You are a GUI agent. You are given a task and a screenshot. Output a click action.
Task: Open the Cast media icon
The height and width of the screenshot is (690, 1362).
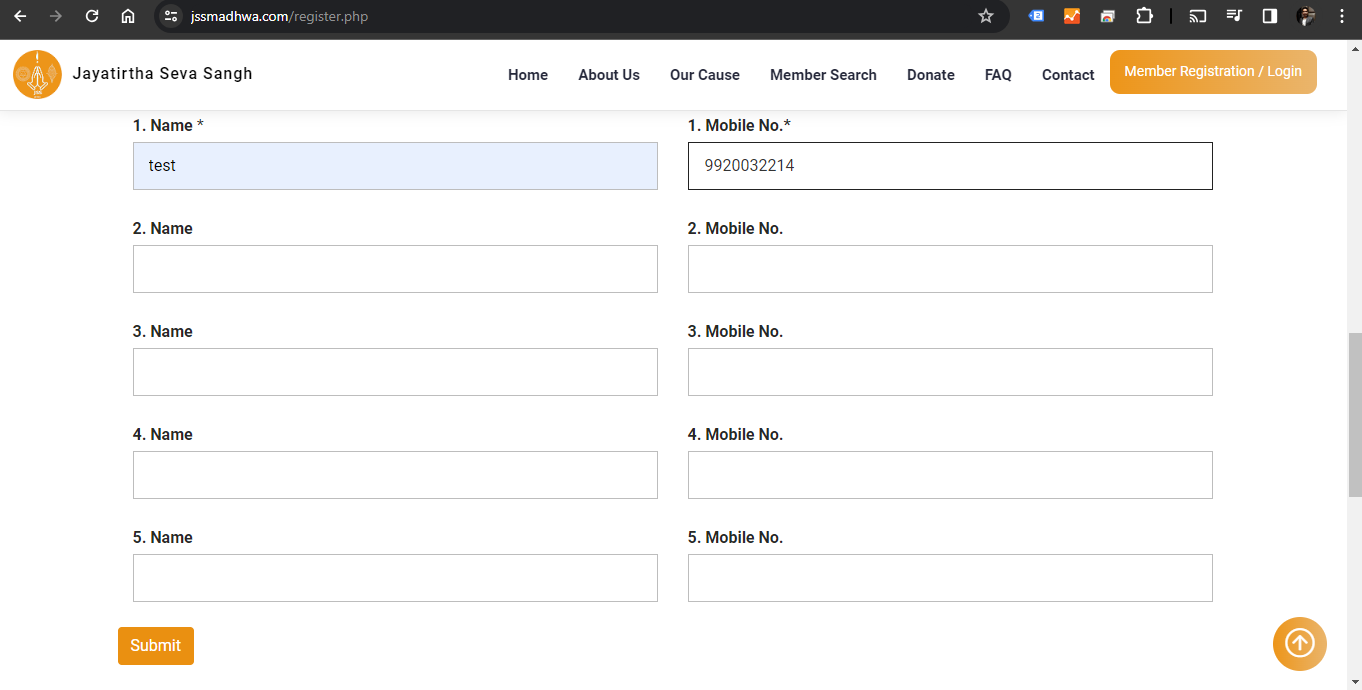1197,16
